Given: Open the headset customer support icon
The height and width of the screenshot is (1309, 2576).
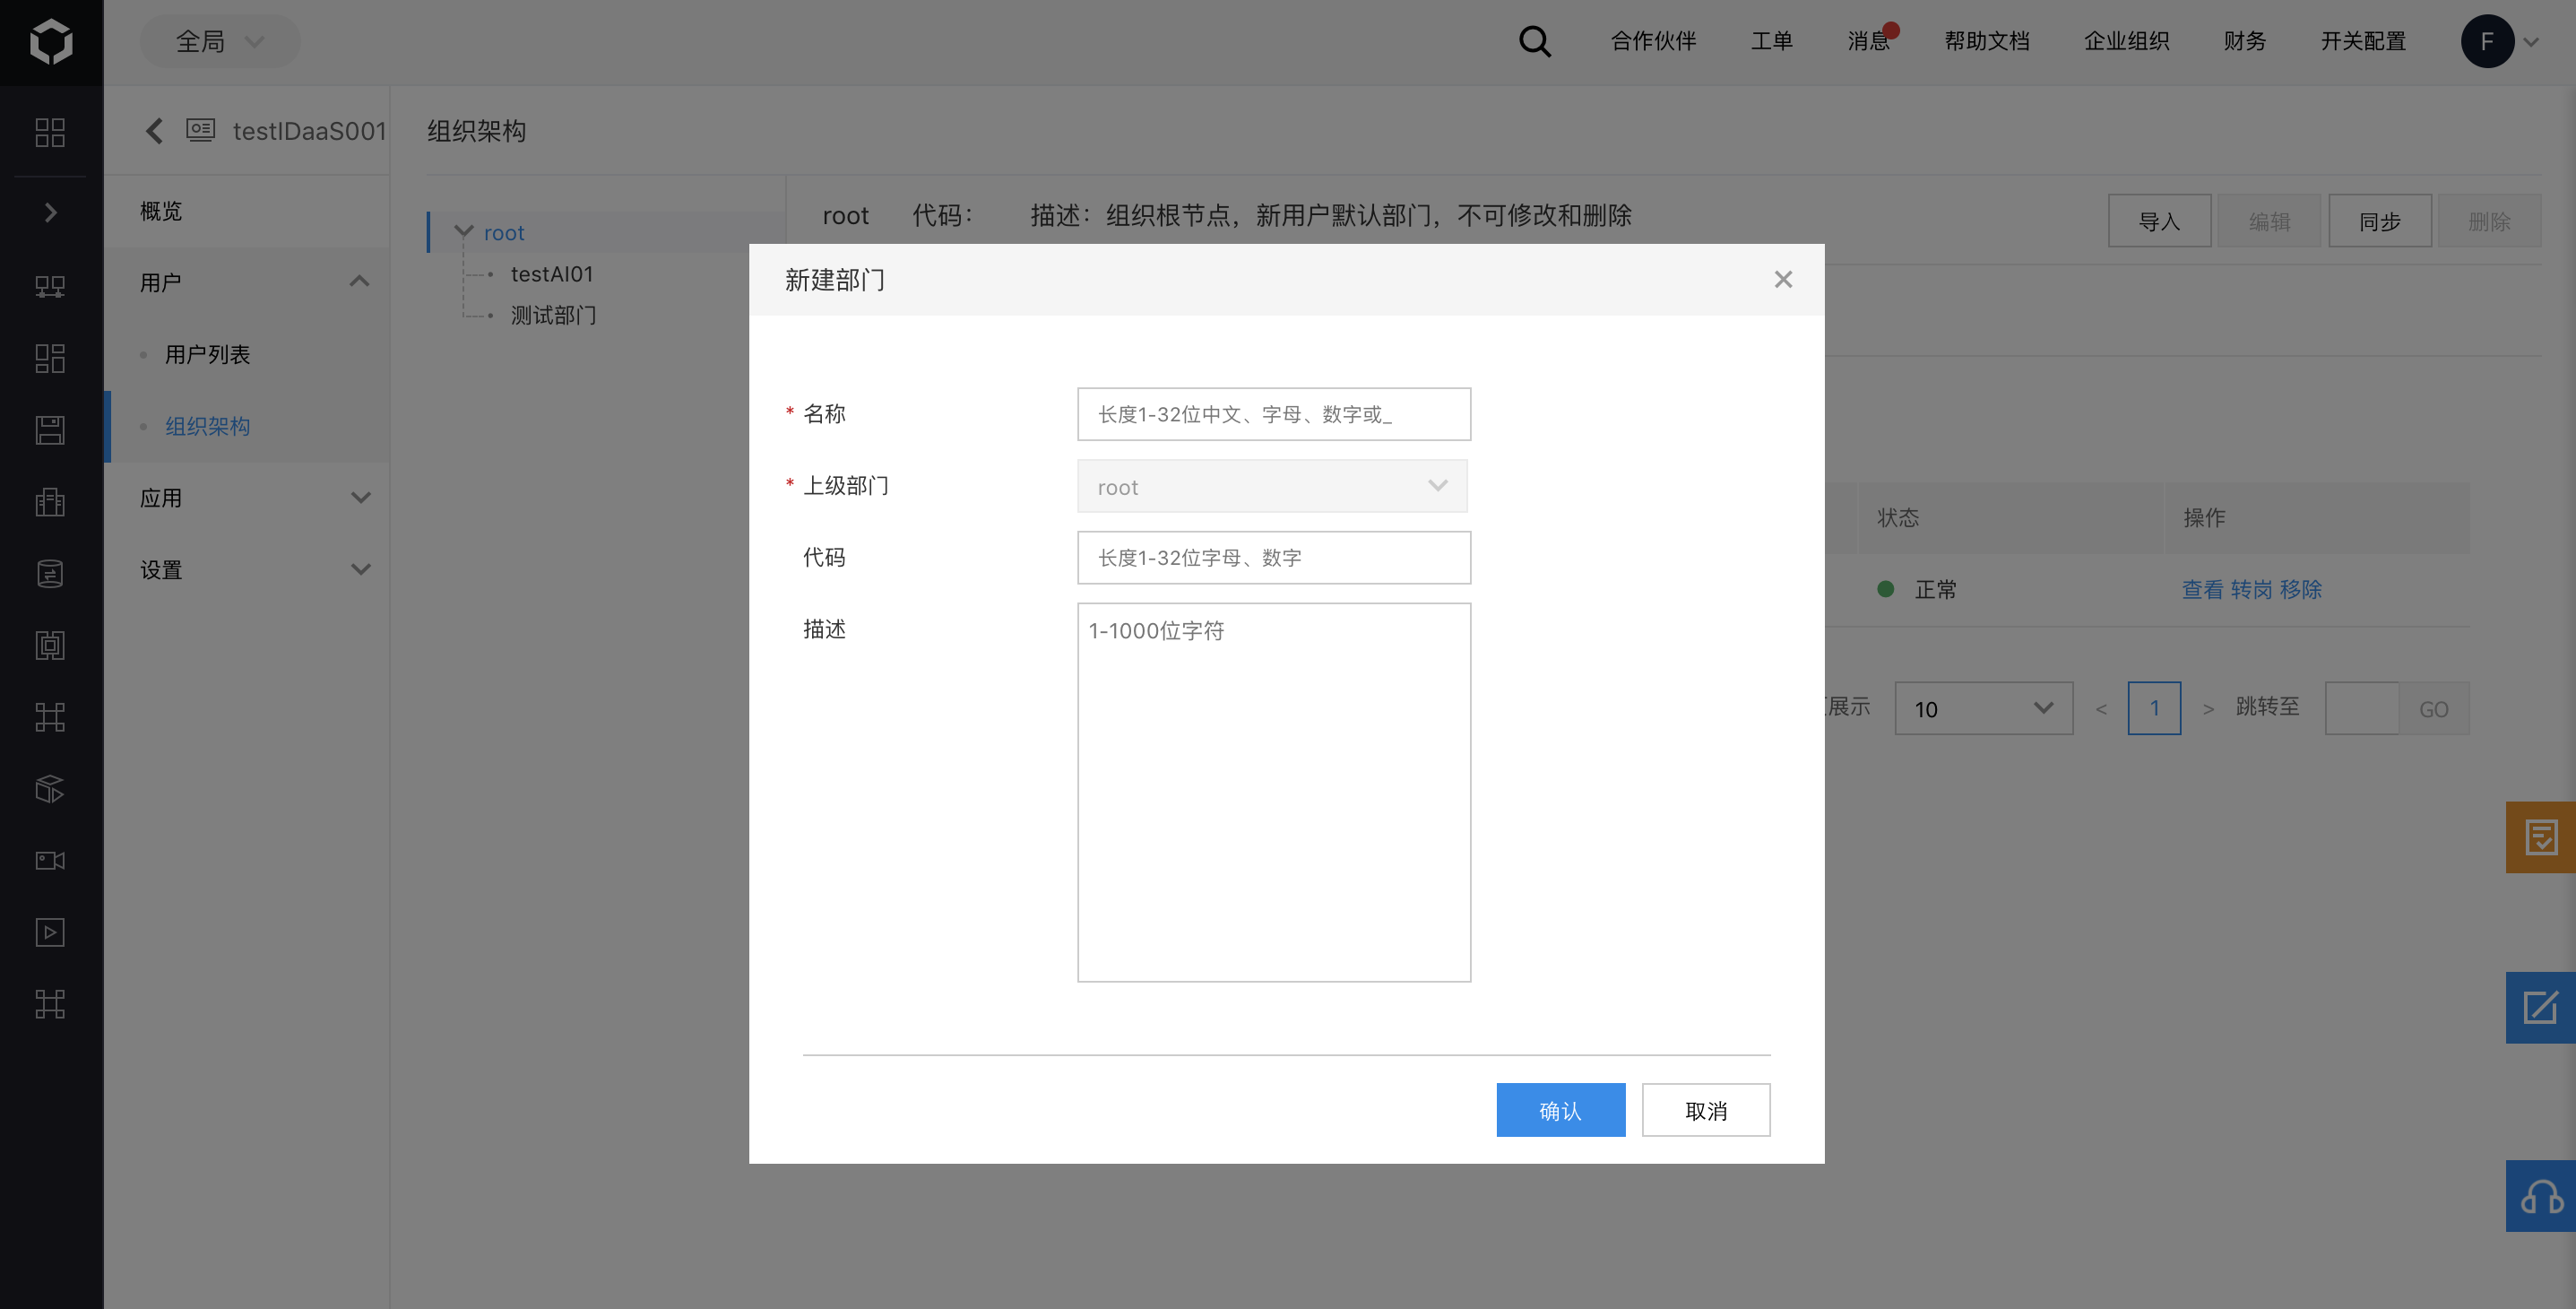Looking at the screenshot, I should (2540, 1196).
